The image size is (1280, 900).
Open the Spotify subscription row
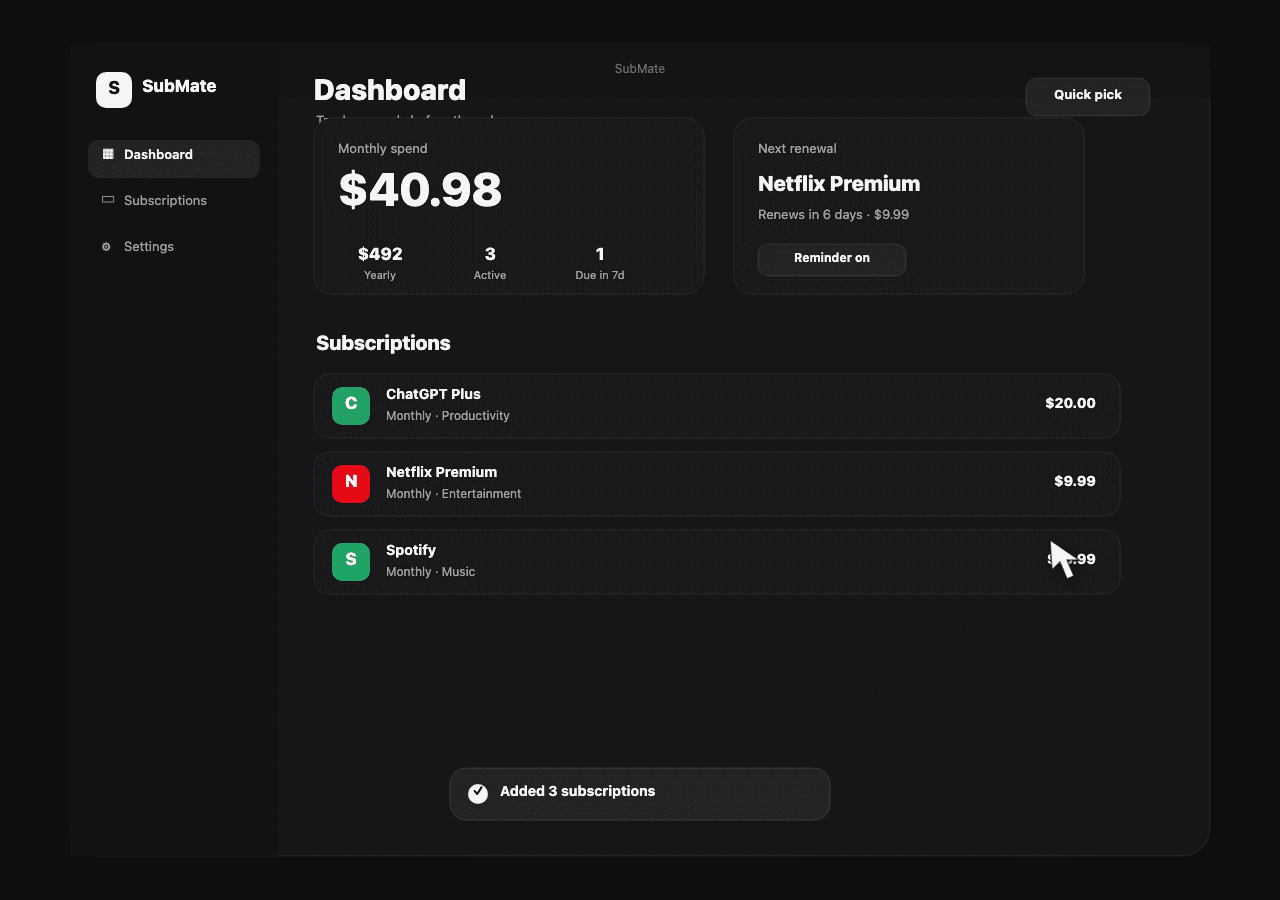717,561
